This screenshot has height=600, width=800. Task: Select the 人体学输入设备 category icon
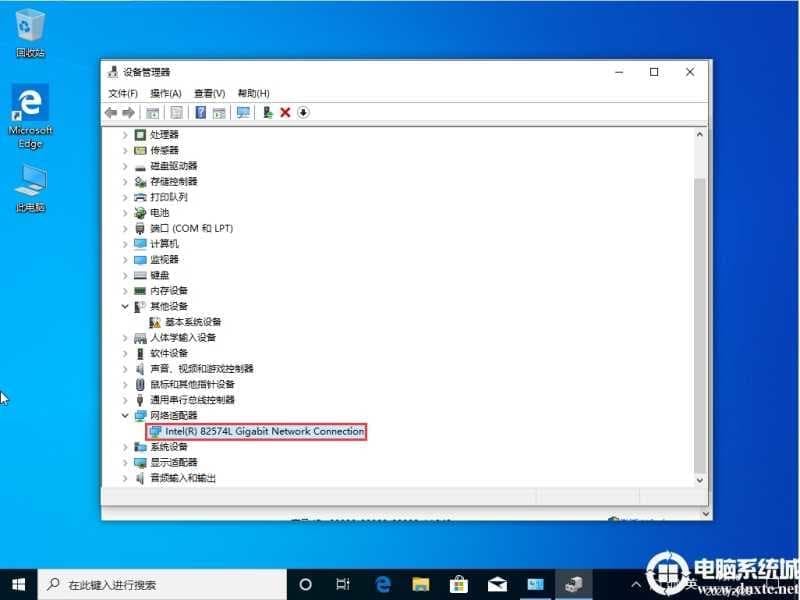coord(140,338)
